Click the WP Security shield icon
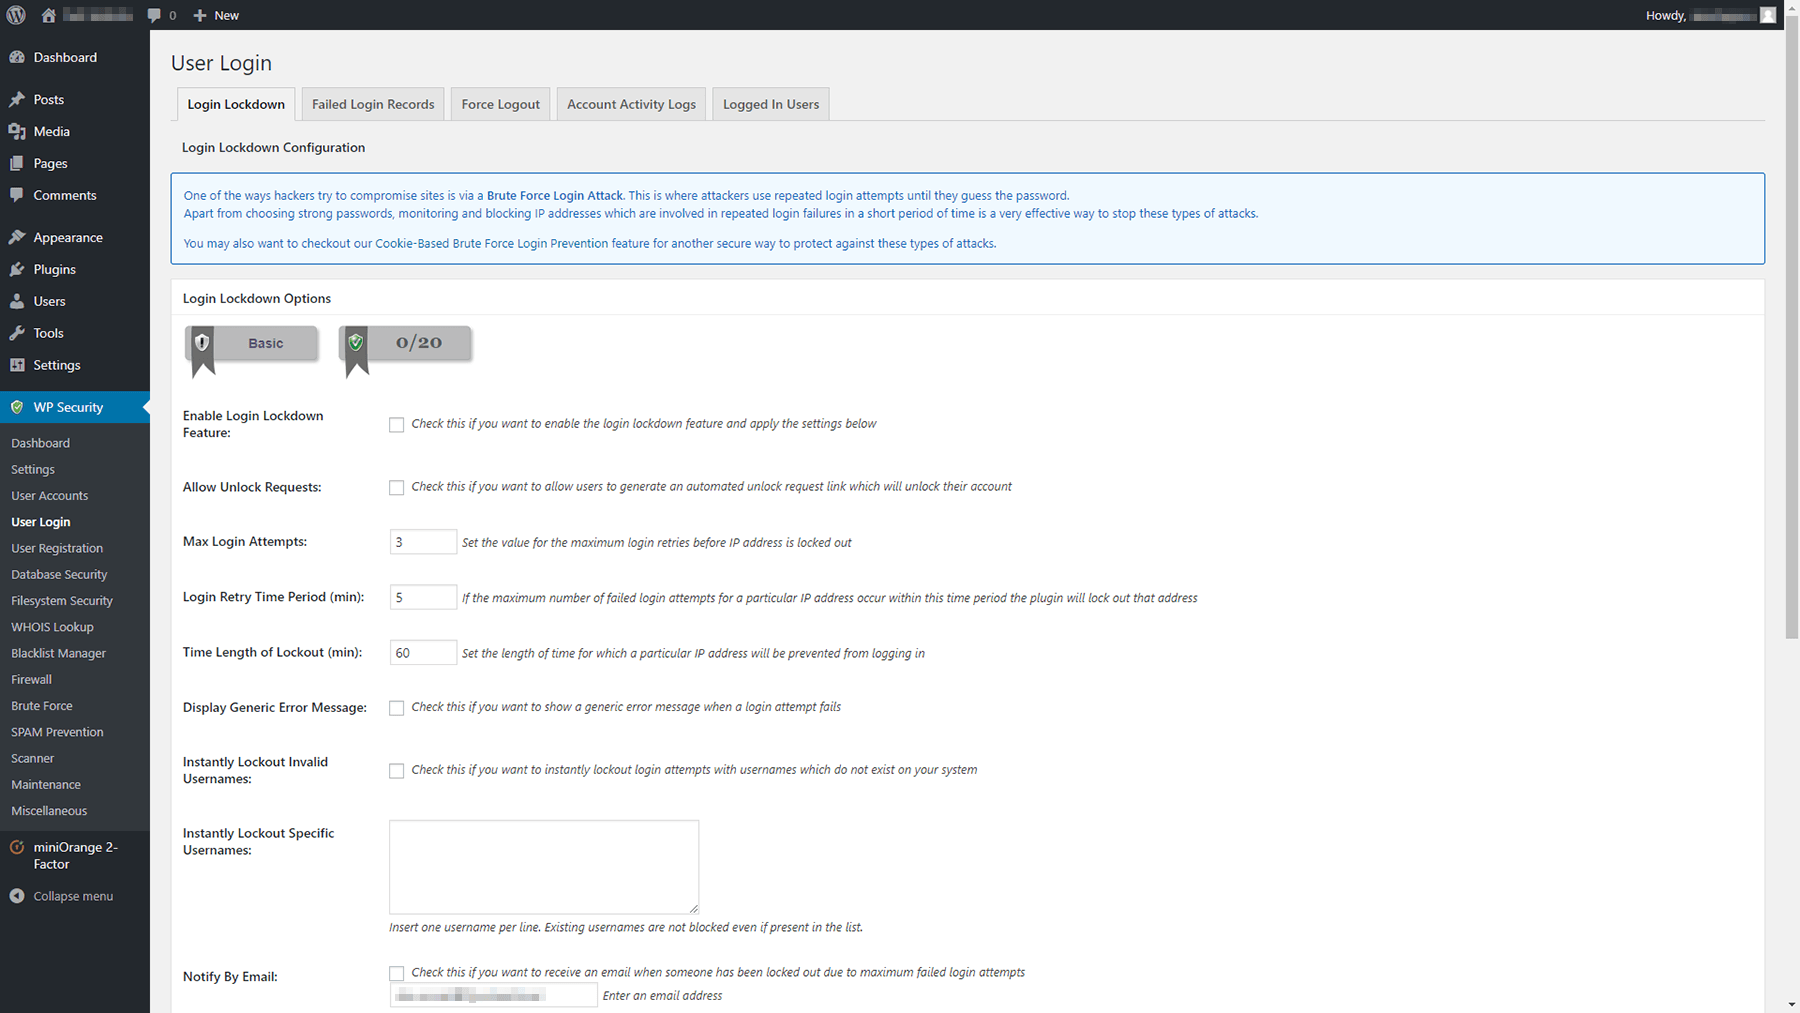The height and width of the screenshot is (1013, 1800). click(x=17, y=407)
